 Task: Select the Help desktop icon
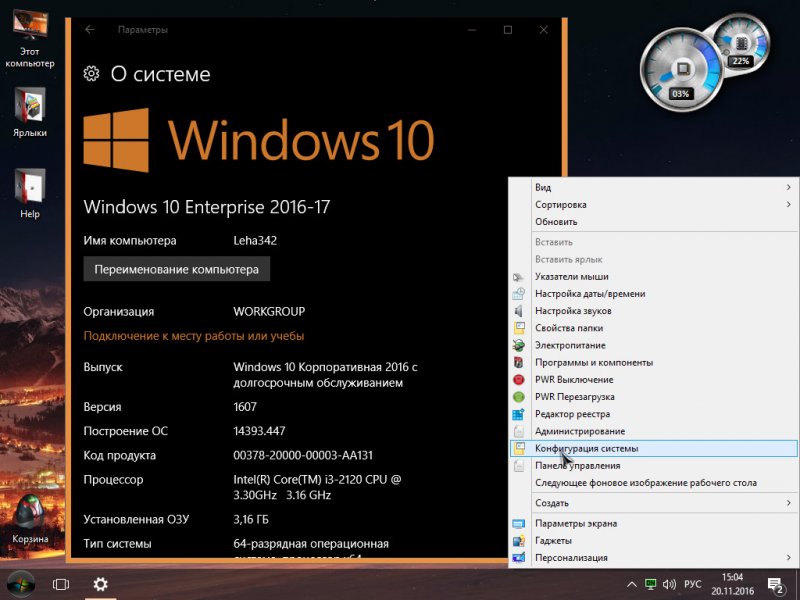pos(30,193)
